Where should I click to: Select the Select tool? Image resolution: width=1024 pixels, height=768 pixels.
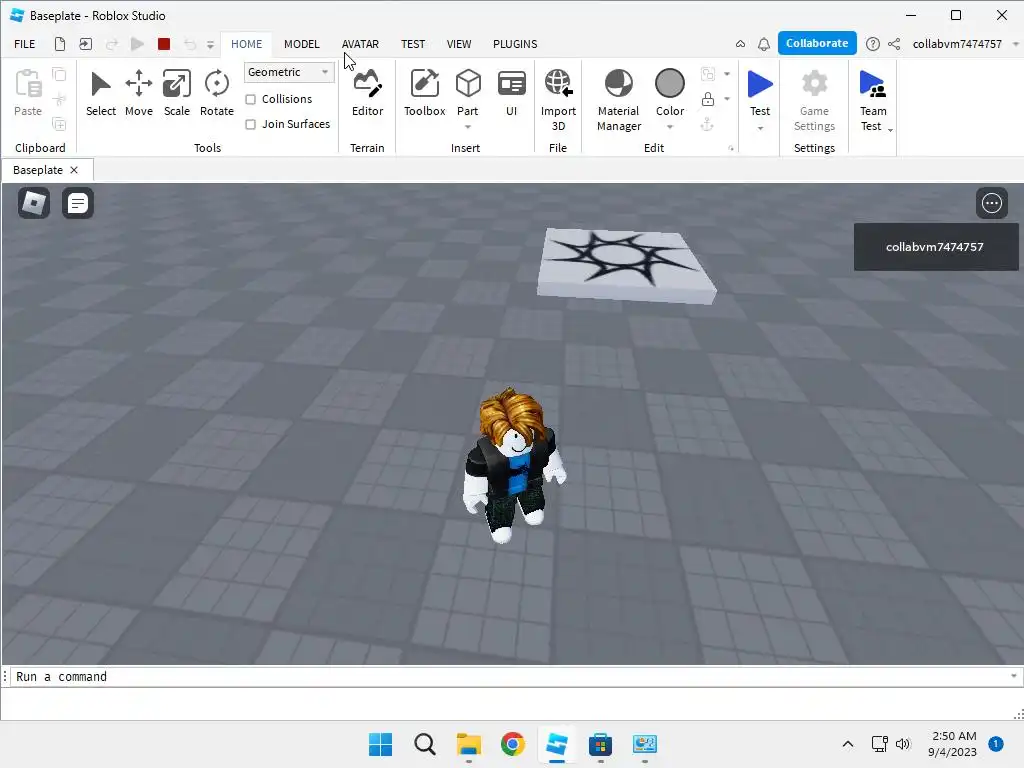101,93
